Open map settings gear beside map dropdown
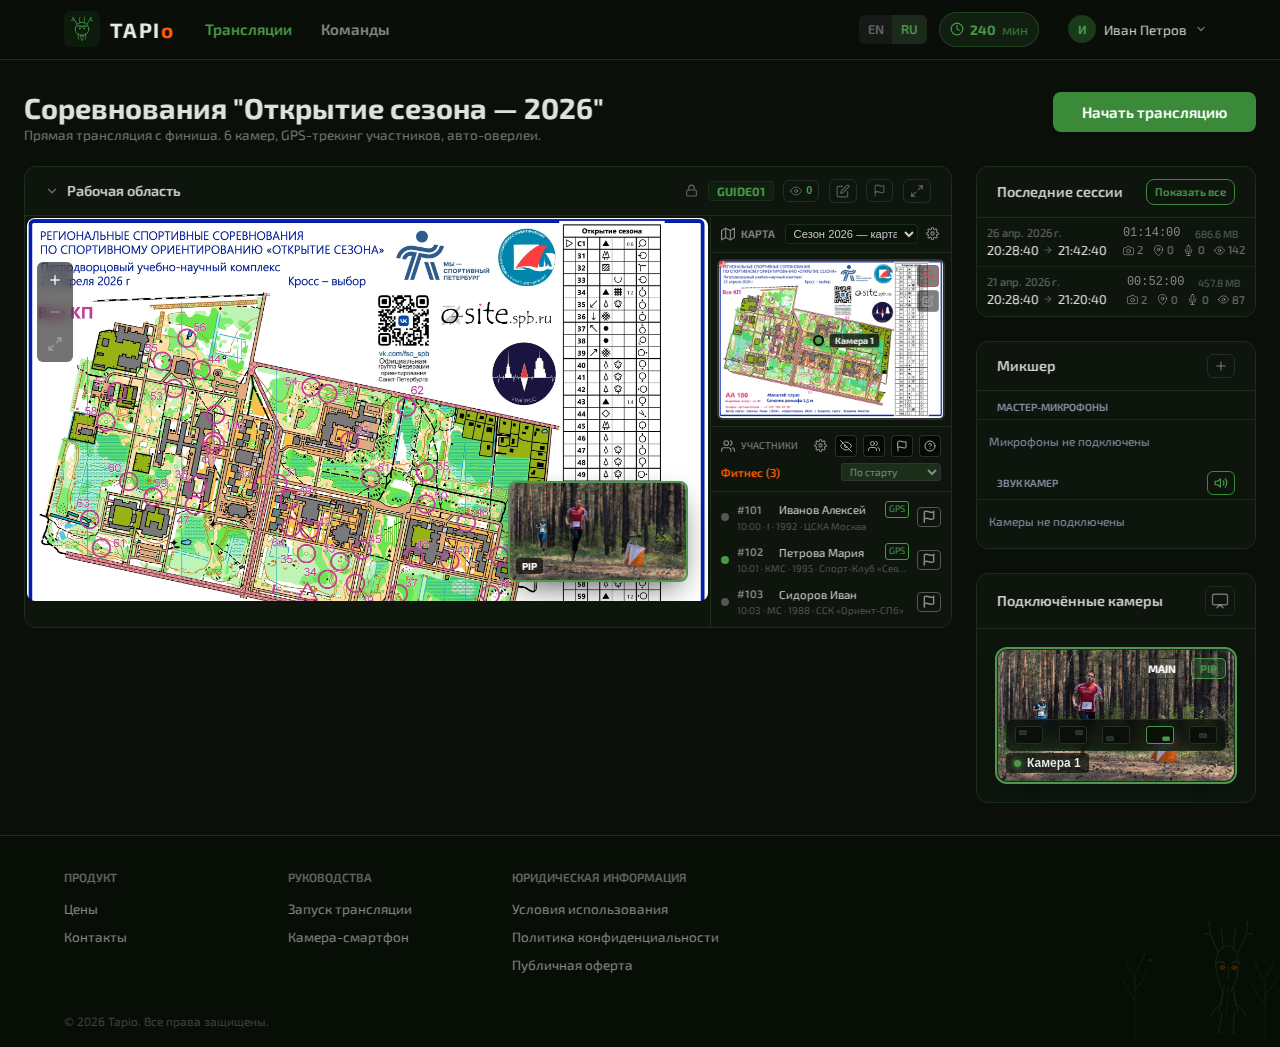1280x1047 pixels. click(932, 233)
